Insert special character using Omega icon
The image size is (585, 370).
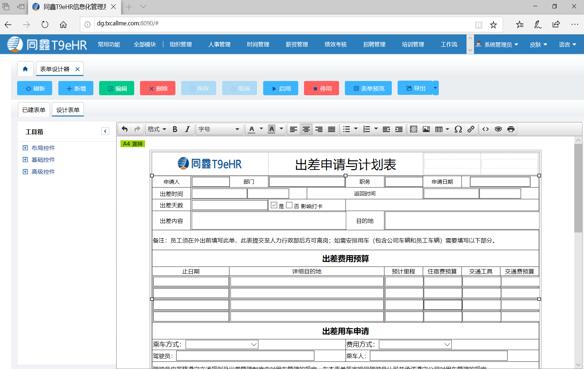coord(458,129)
